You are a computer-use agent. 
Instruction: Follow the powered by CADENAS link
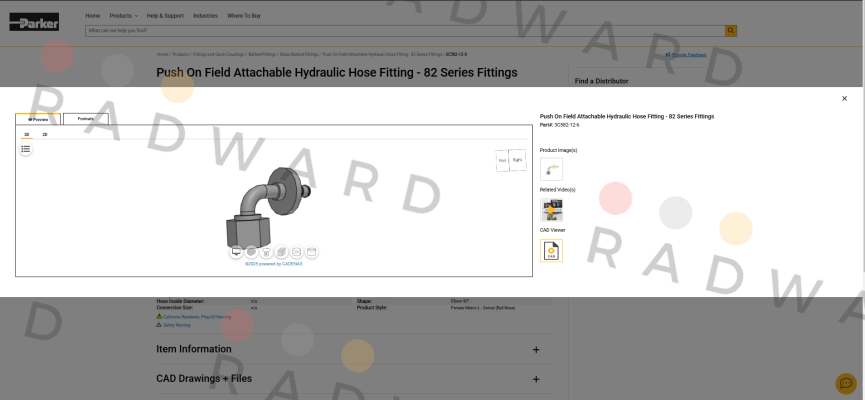(x=274, y=264)
